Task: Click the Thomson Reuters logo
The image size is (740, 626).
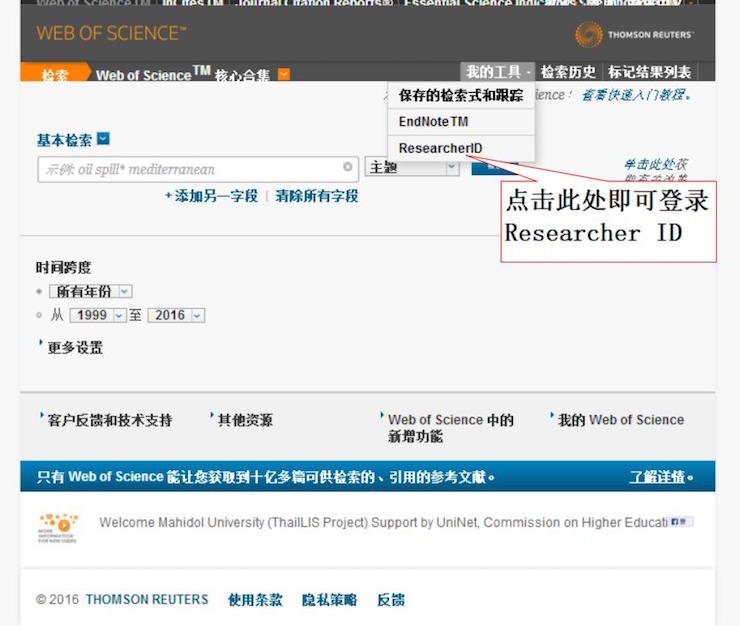Action: point(634,34)
